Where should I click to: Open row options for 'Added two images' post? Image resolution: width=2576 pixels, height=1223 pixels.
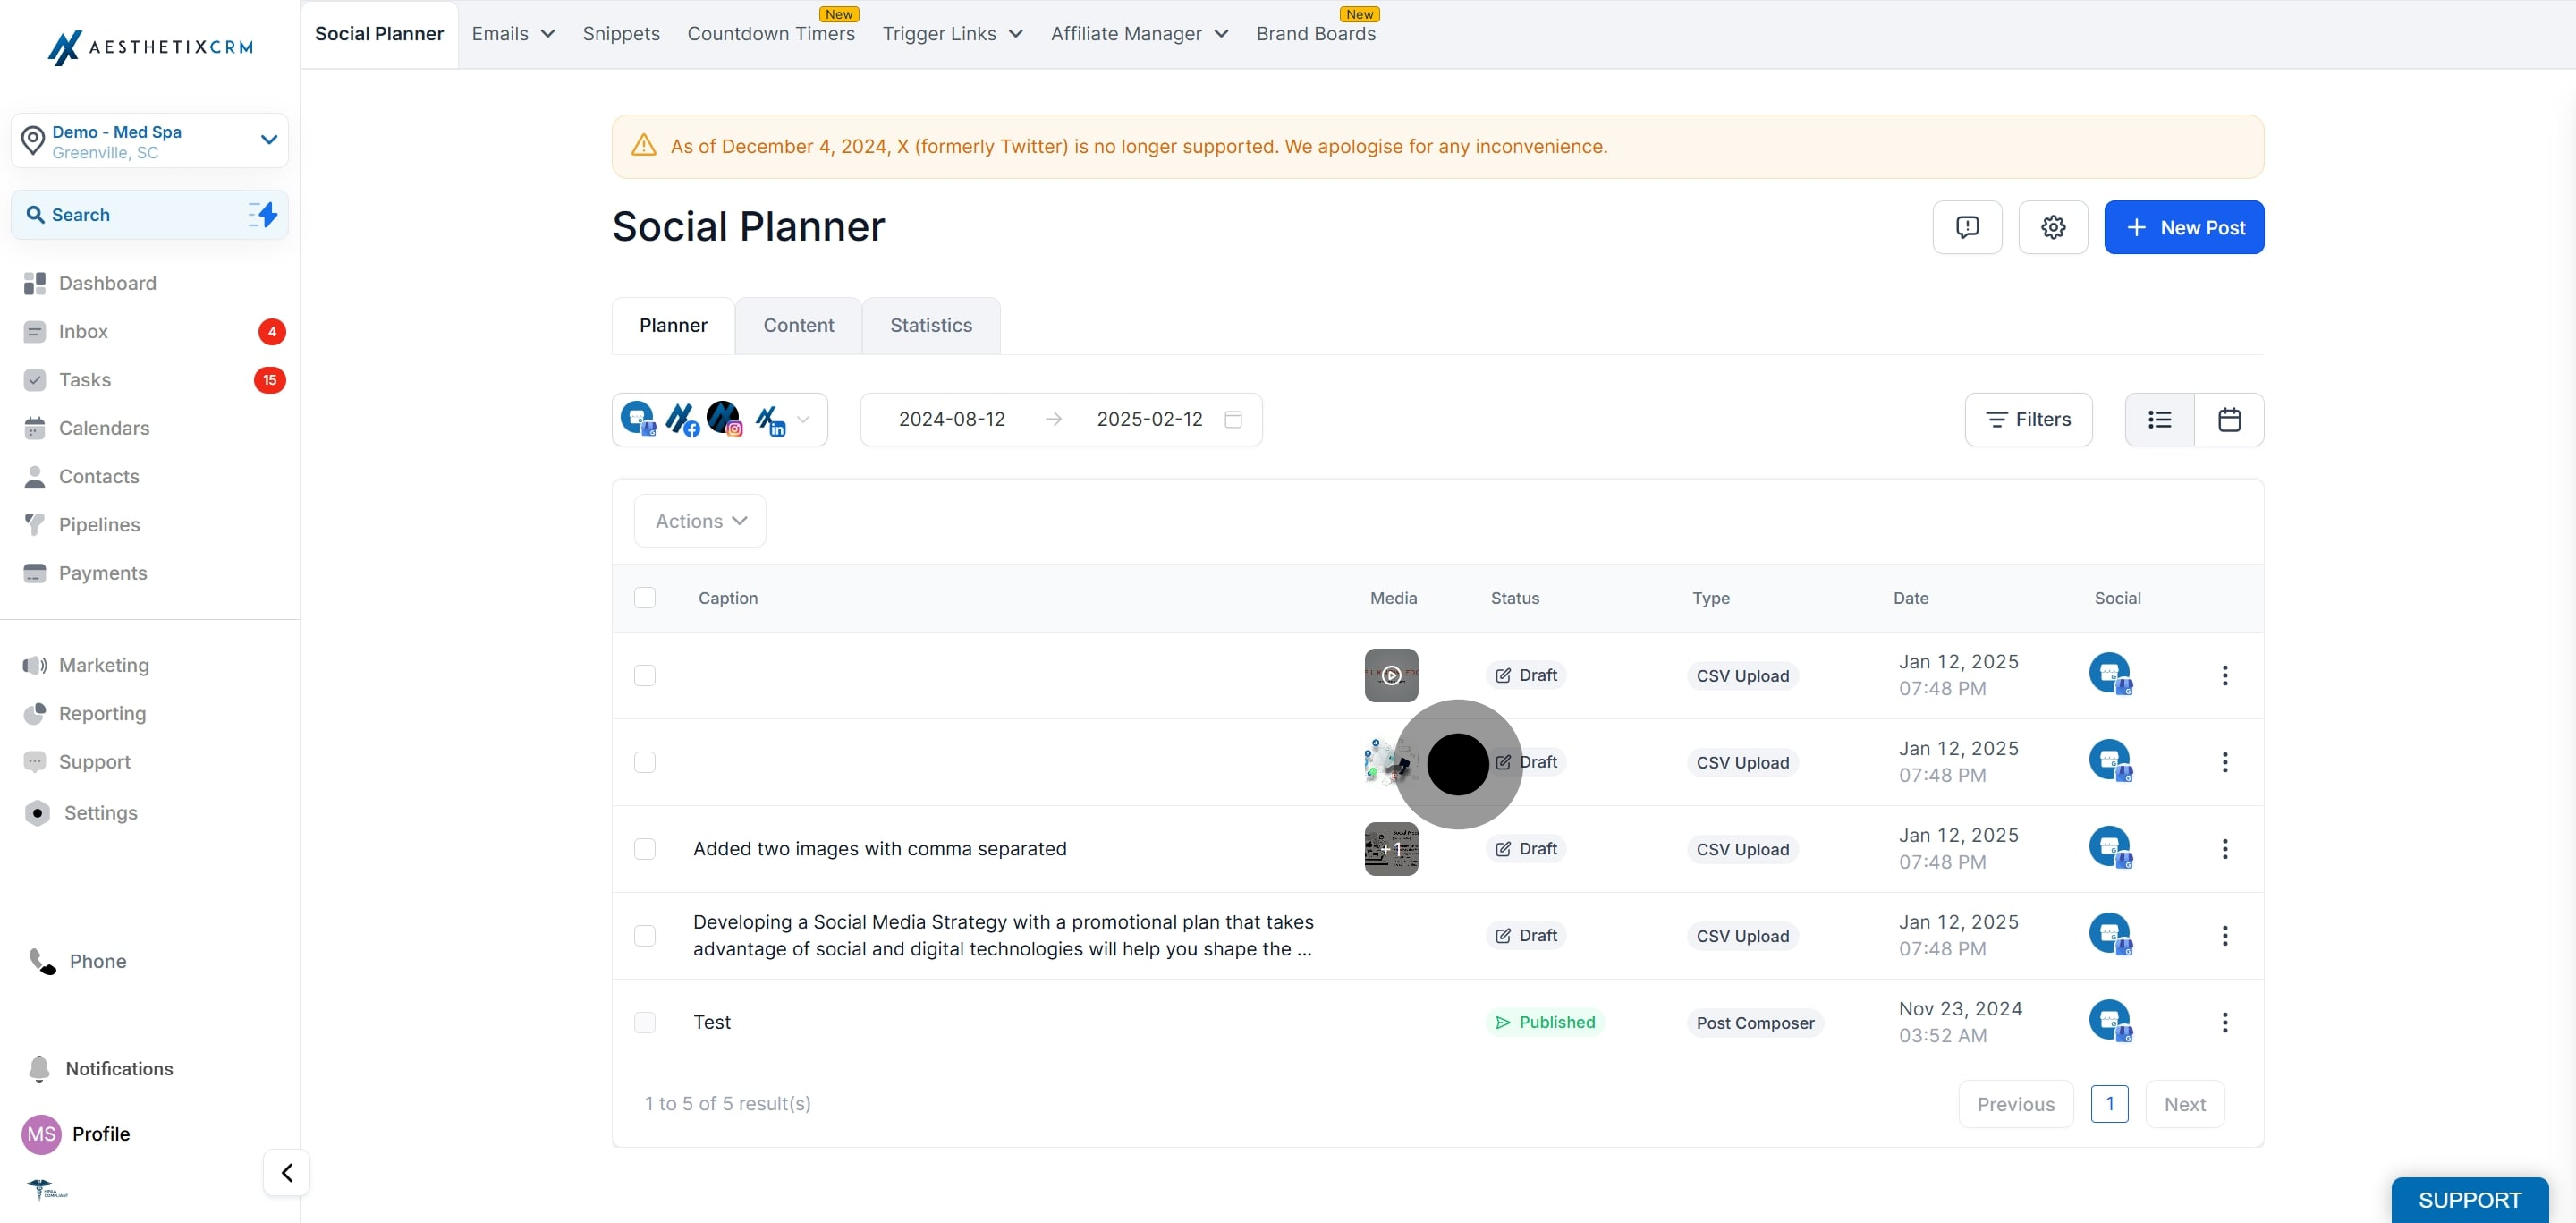pos(2225,849)
